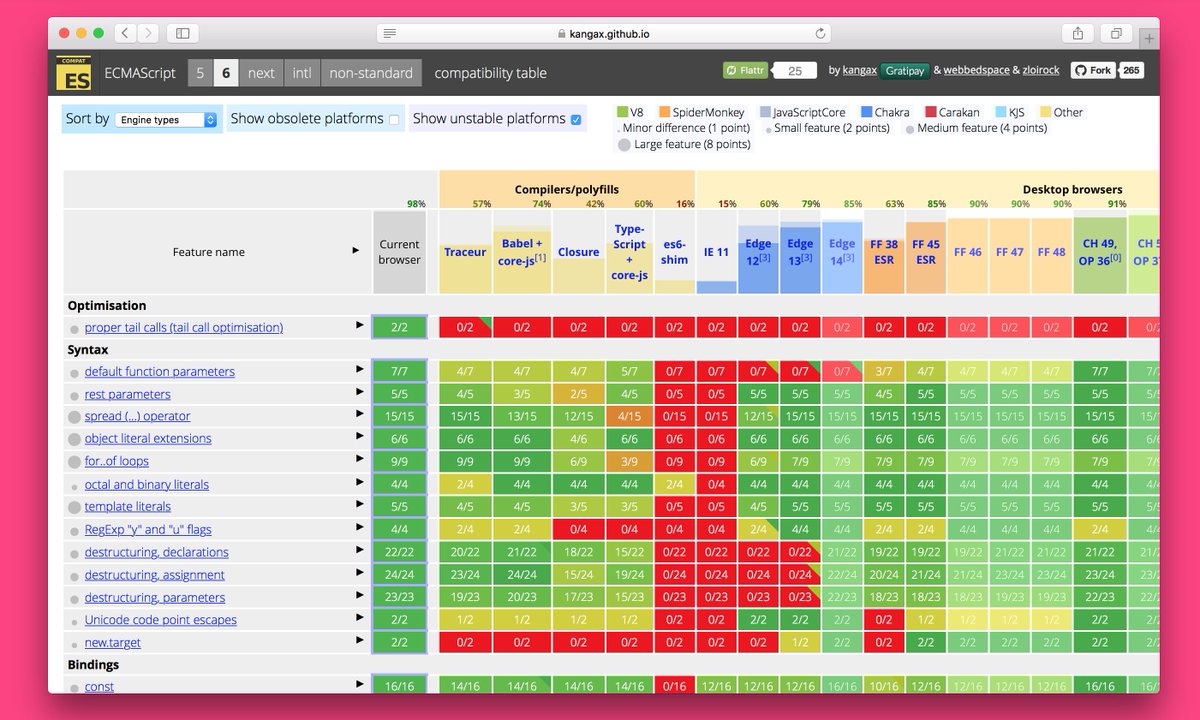The image size is (1200, 720).
Task: Toggle 'Show obsolete platforms' checkbox
Action: tap(394, 119)
